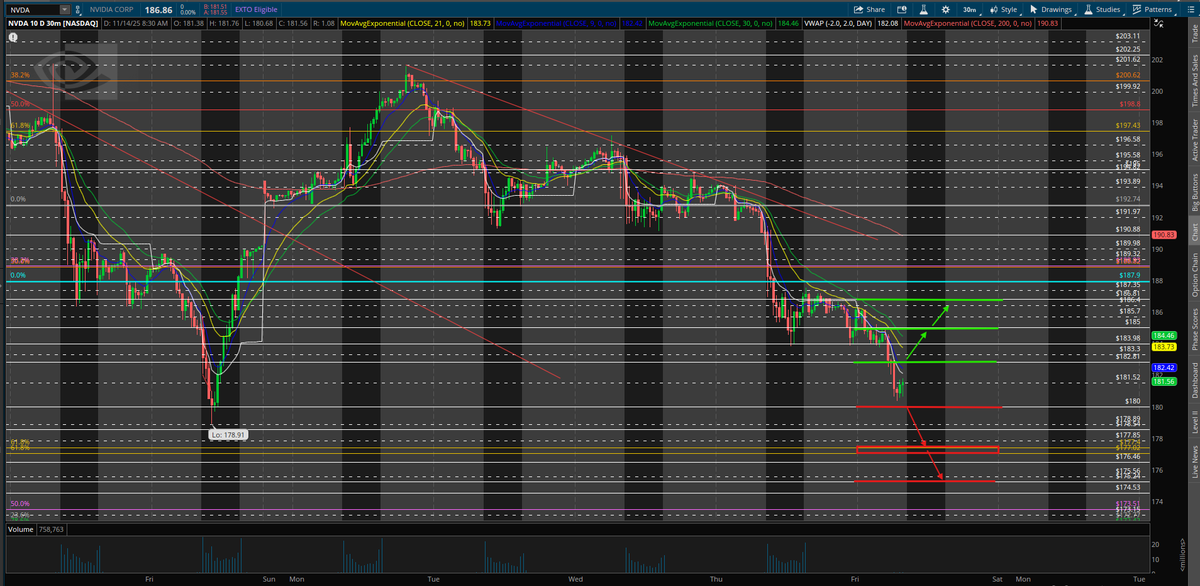Click the news alert icon beside Share
The image size is (1200, 586).
click(x=902, y=9)
